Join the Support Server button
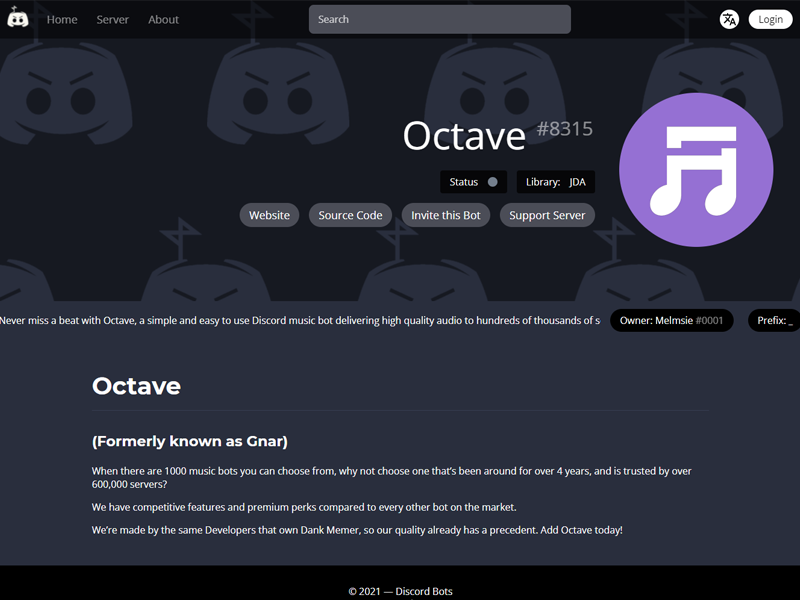Viewport: 800px width, 600px height. [547, 215]
